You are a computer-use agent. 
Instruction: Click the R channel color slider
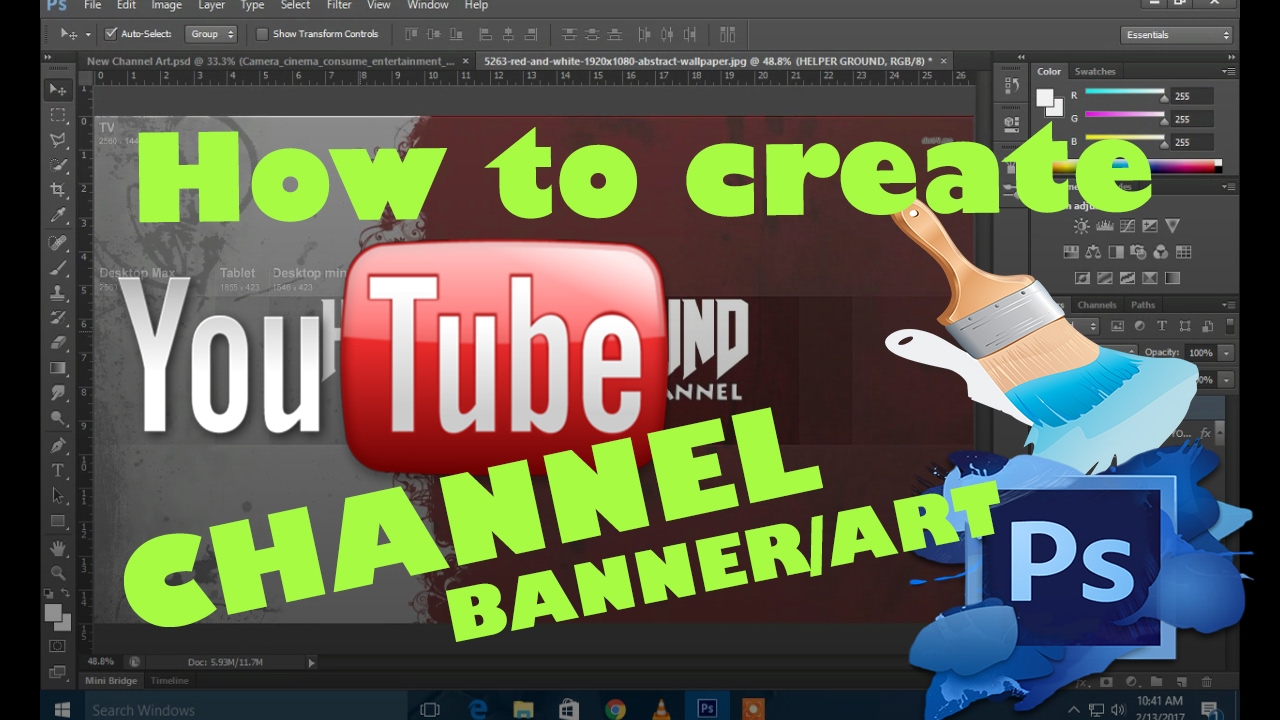click(1125, 94)
